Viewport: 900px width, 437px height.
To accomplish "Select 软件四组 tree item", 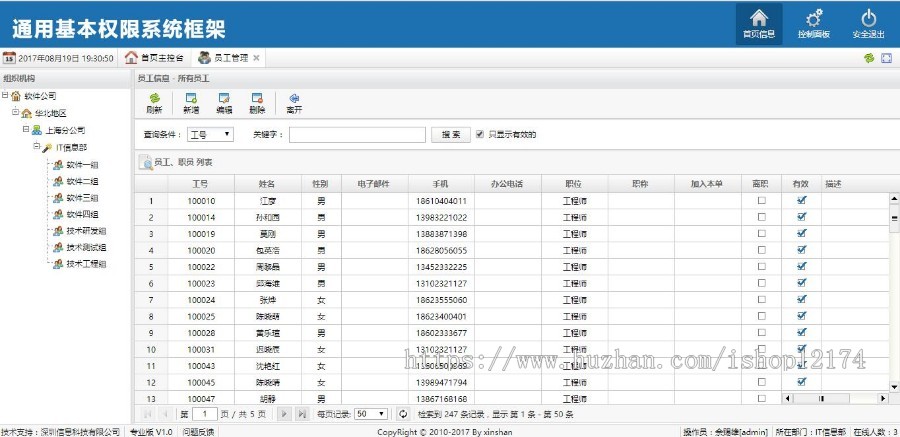I will [x=82, y=214].
